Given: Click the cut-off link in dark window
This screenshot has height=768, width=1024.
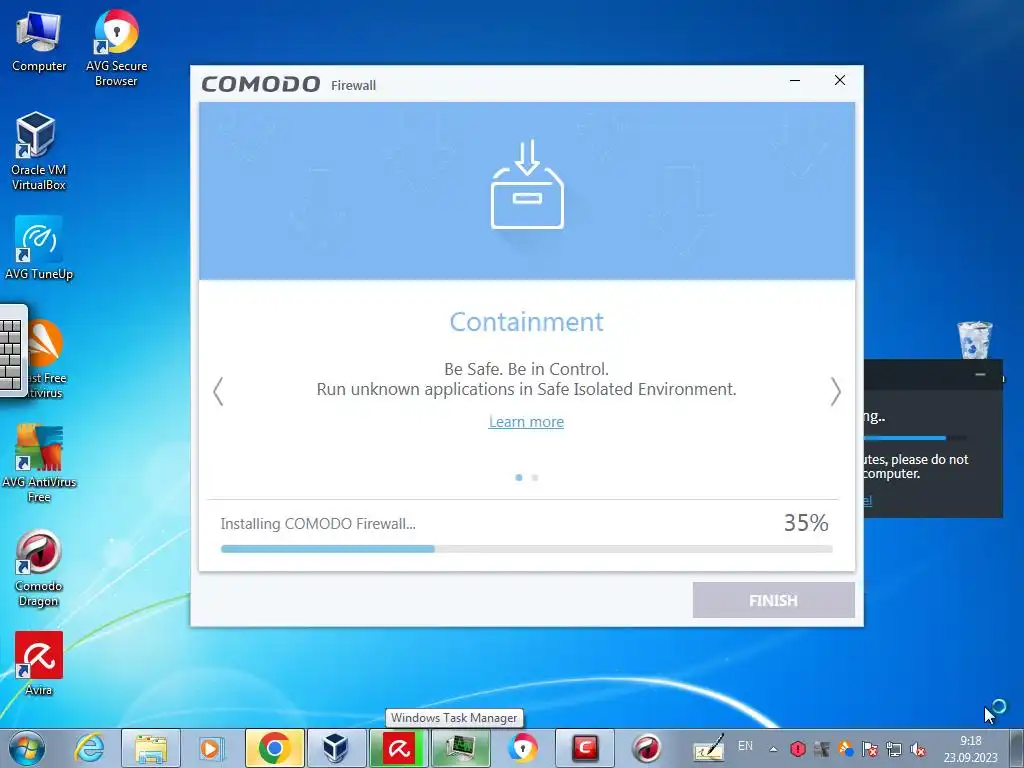Looking at the screenshot, I should click(x=867, y=501).
